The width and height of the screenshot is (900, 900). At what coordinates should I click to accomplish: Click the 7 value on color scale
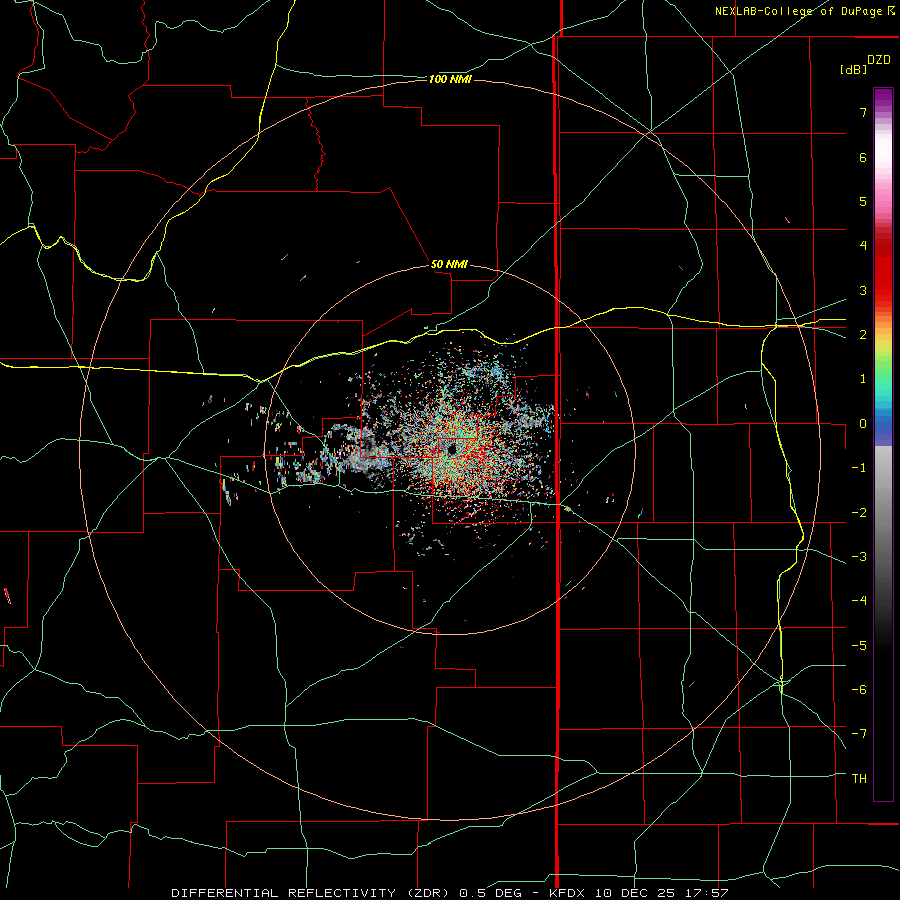pos(863,112)
